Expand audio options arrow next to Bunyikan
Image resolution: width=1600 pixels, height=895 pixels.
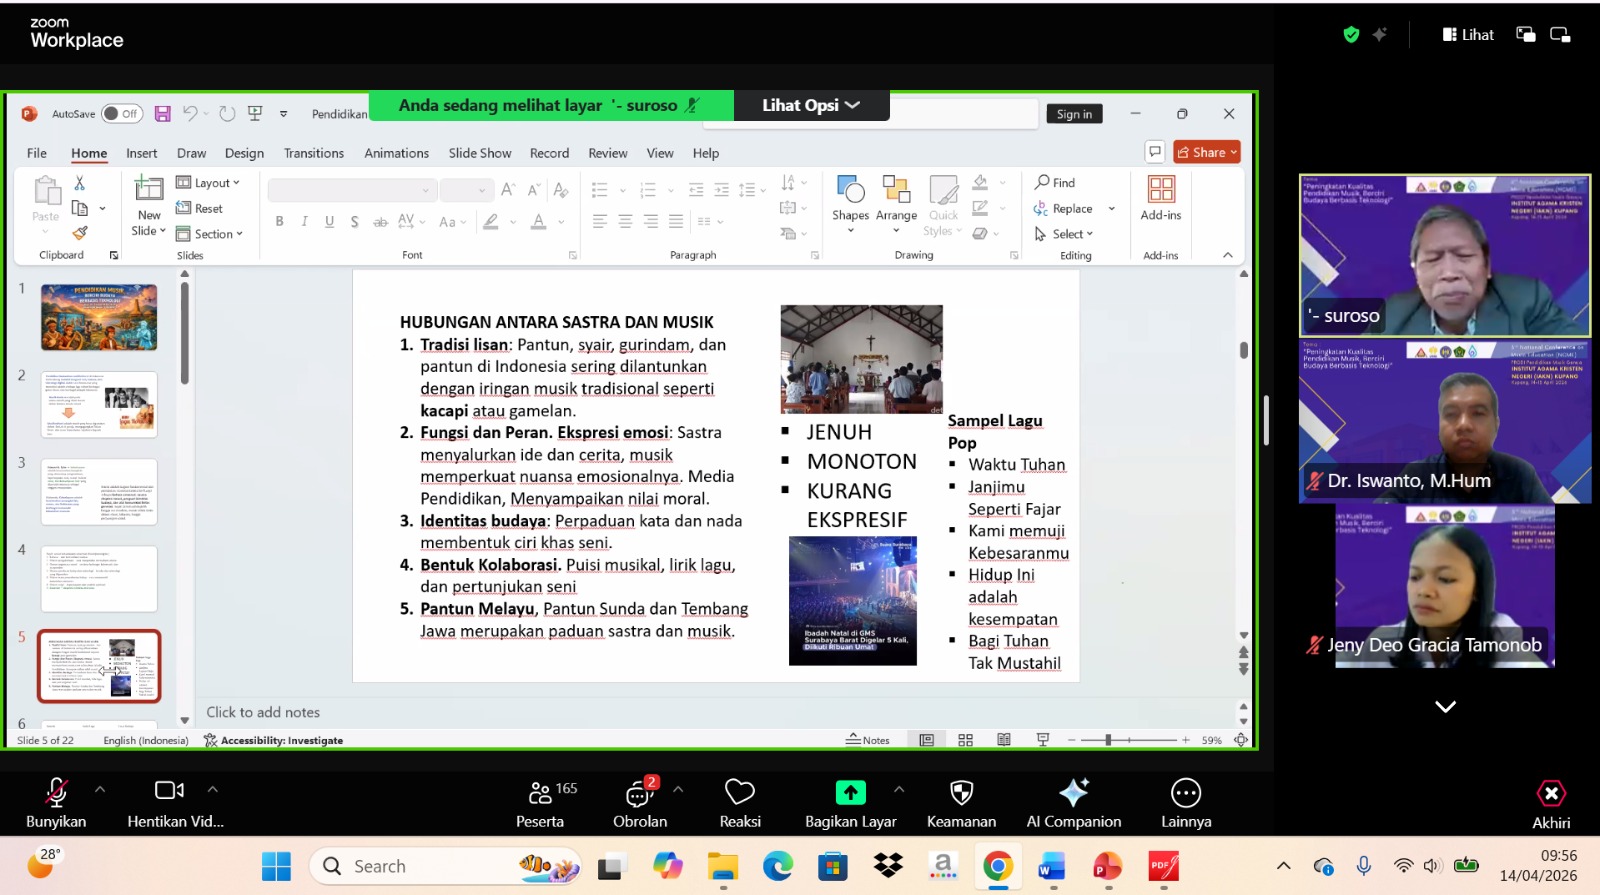tap(100, 789)
